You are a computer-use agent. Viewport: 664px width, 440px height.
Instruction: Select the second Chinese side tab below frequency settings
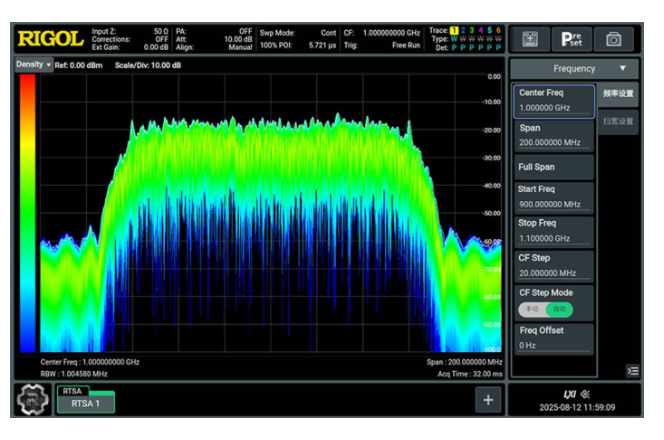(618, 122)
